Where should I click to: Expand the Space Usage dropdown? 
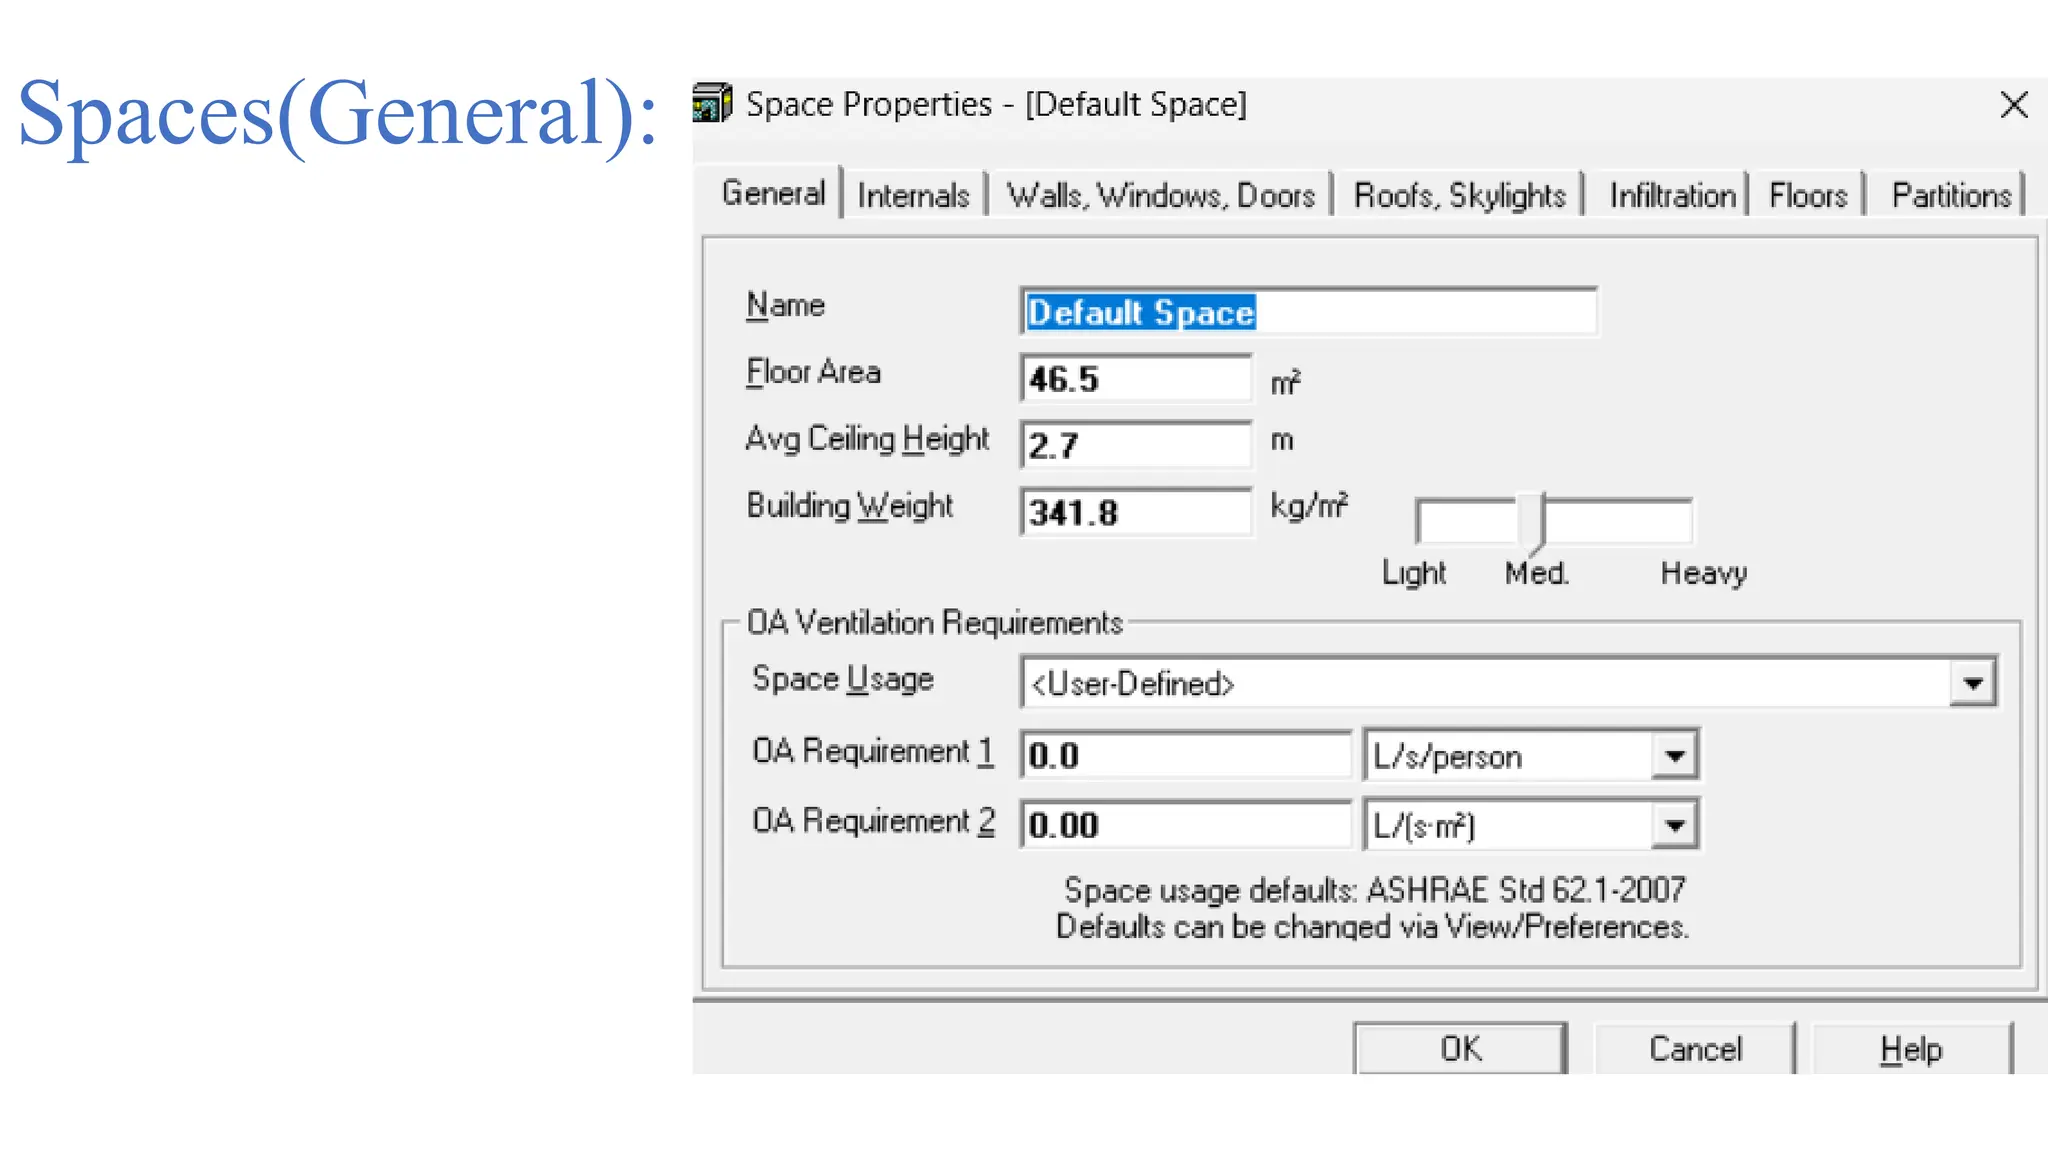(1972, 684)
